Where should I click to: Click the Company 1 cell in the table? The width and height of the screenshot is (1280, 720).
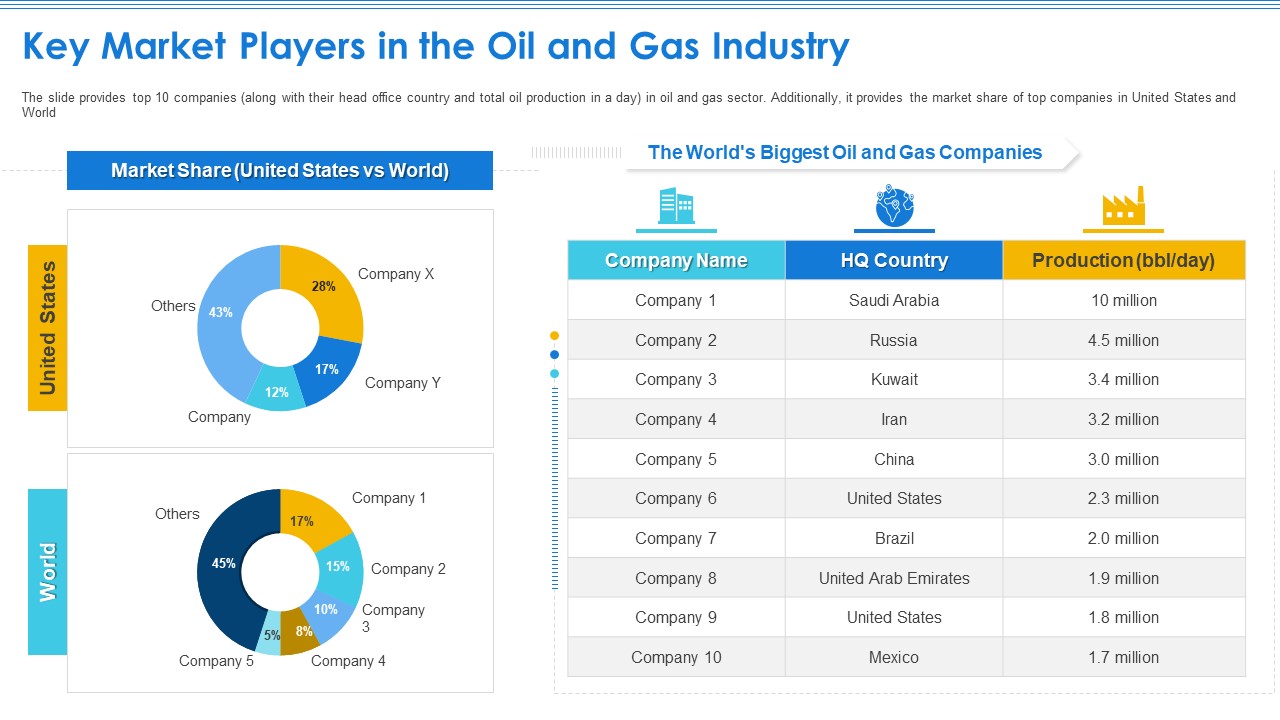(676, 300)
